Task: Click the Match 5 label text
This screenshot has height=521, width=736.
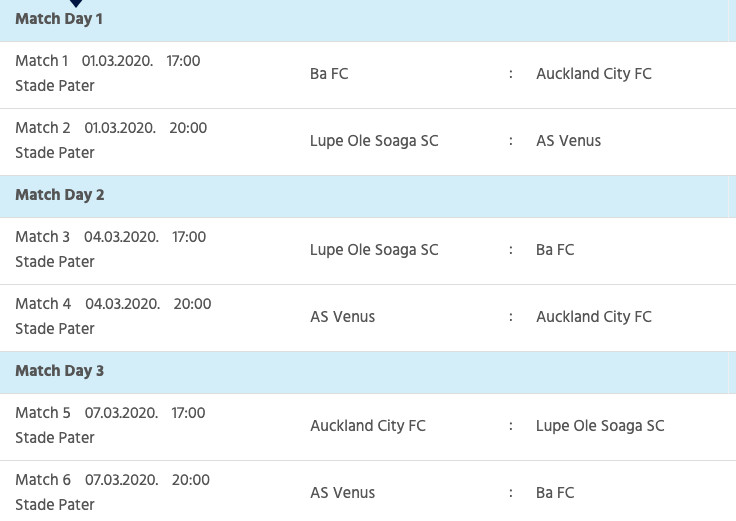Action: coord(43,413)
